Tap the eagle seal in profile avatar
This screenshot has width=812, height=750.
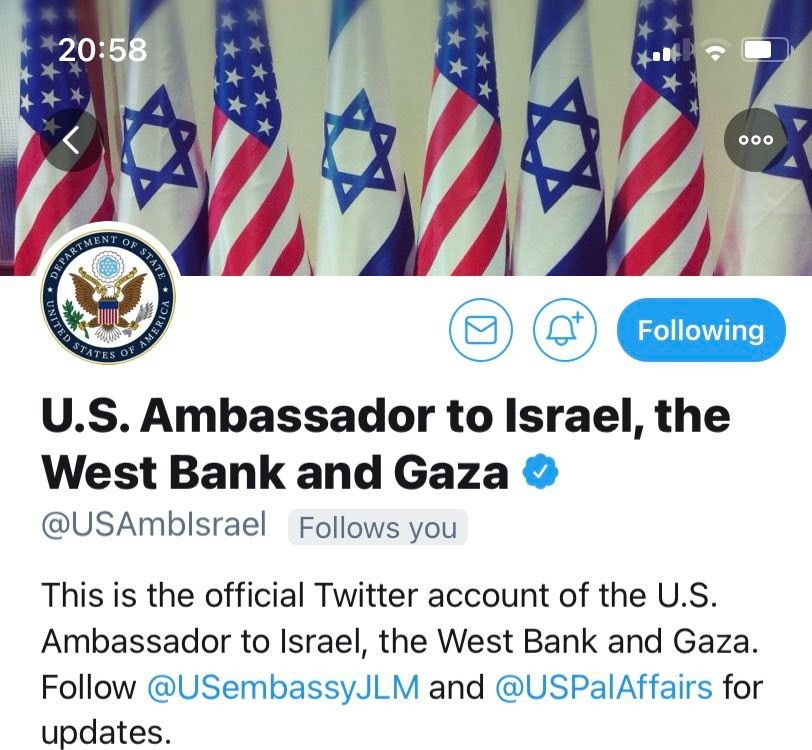(x=108, y=299)
